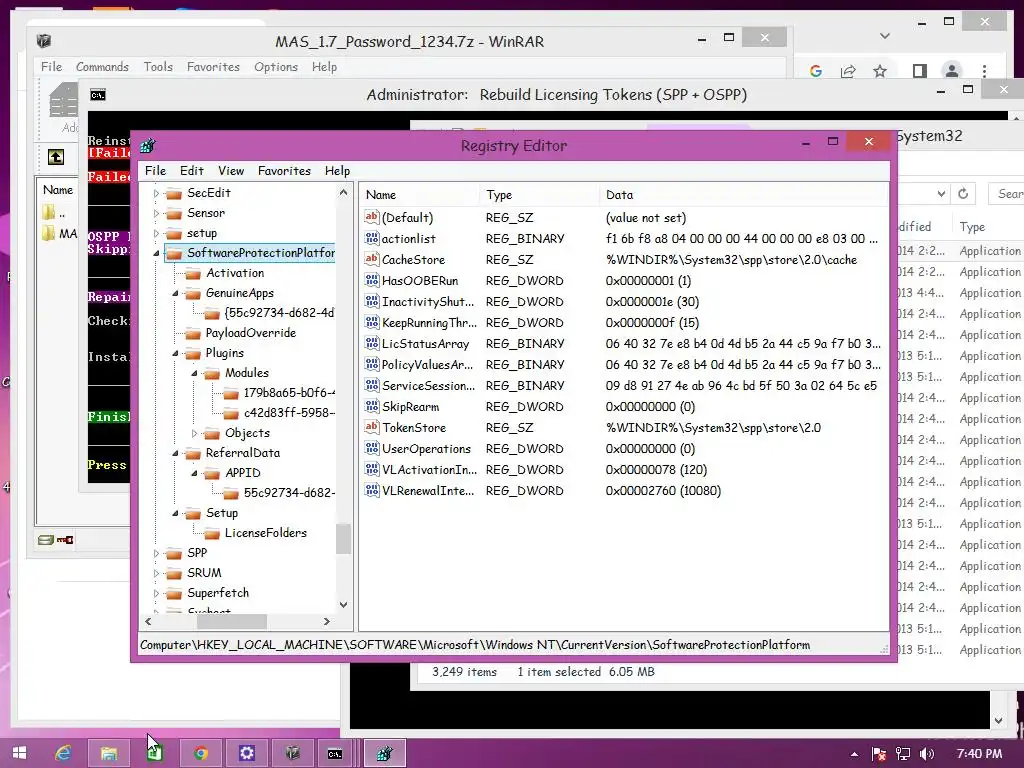
Task: Open the Registry Editor Help menu
Action: coord(337,170)
